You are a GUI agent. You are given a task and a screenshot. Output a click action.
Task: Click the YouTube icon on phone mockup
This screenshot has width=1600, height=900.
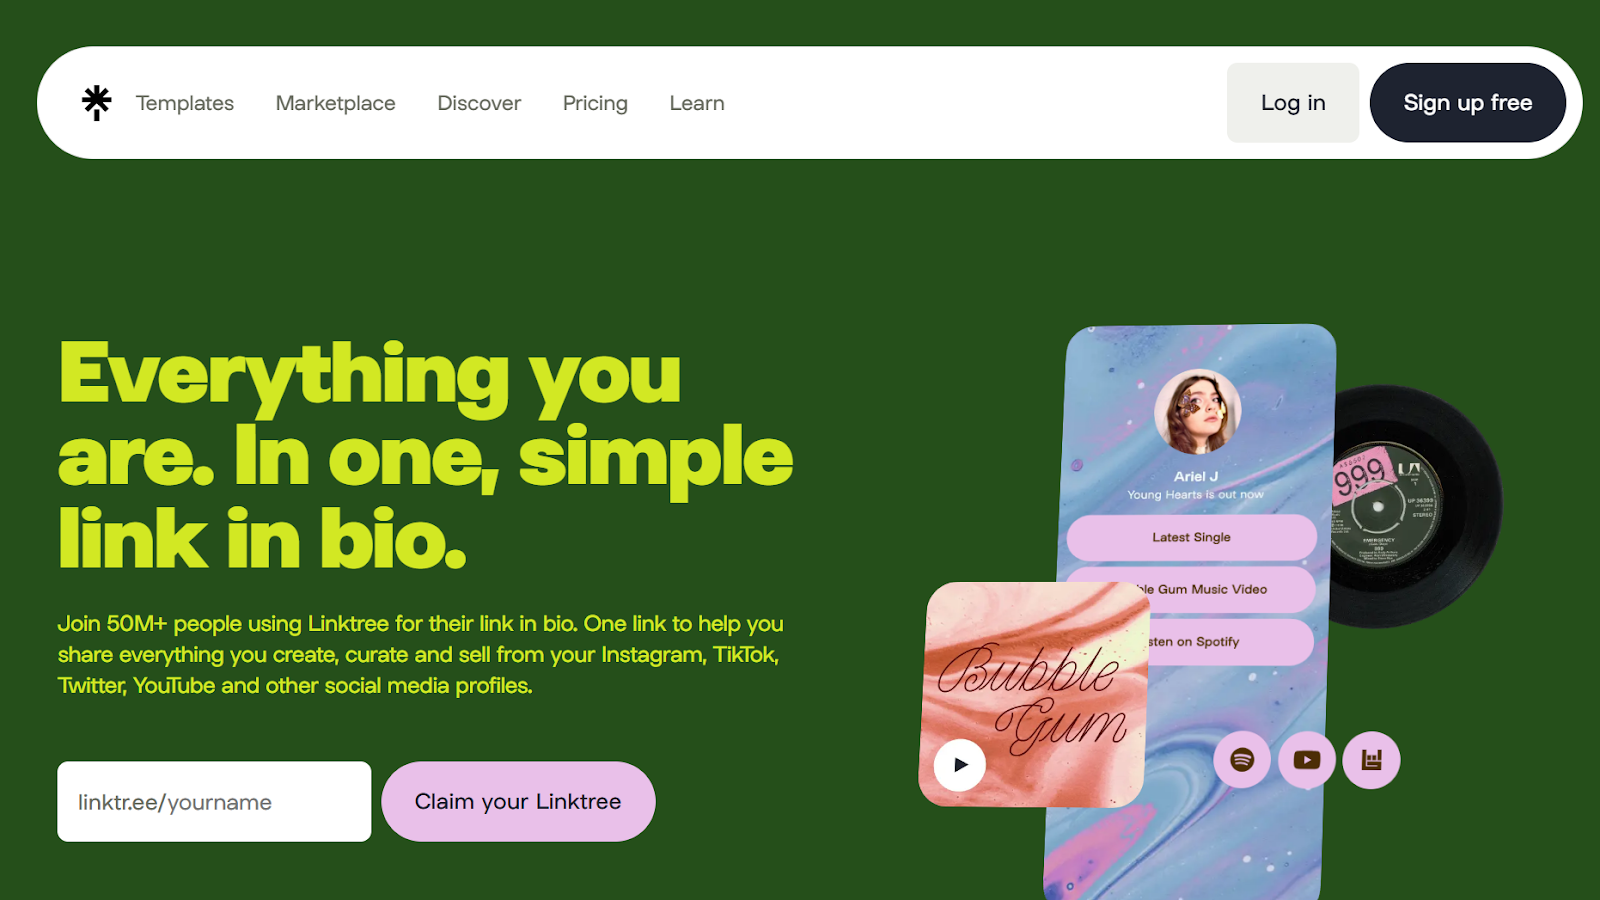tap(1306, 760)
